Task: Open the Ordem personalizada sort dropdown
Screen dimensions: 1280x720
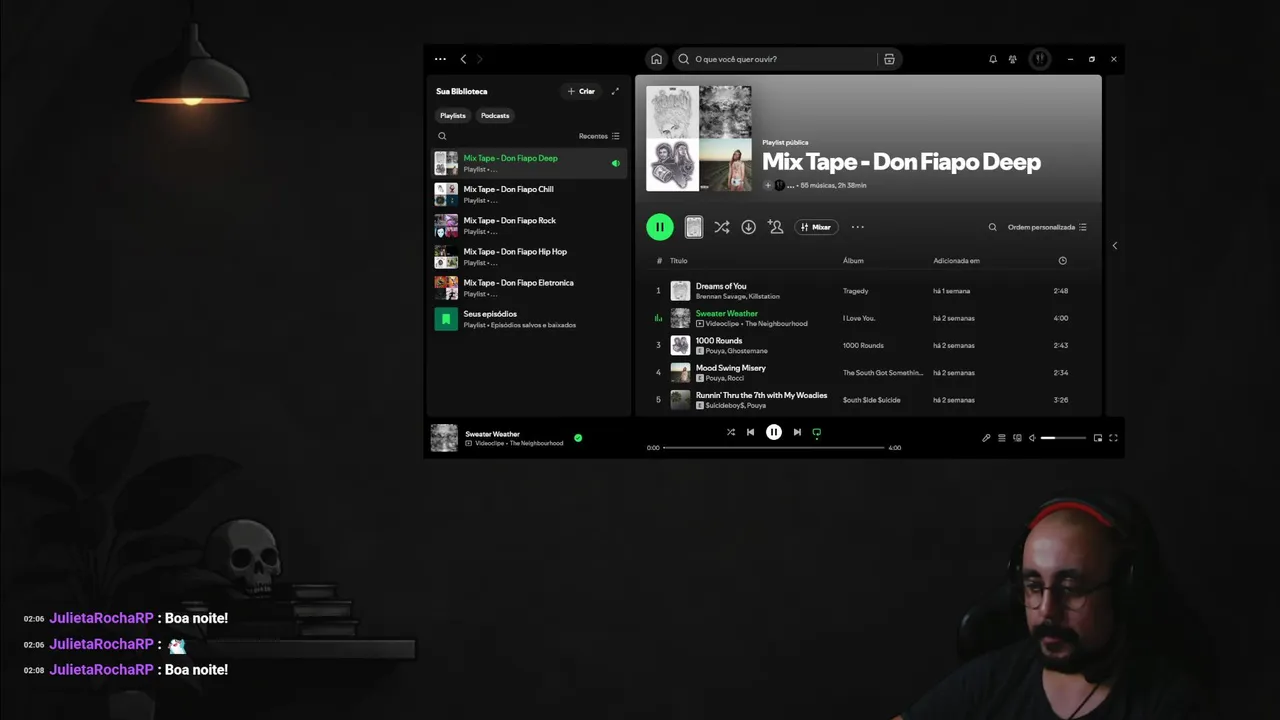Action: 1047,227
